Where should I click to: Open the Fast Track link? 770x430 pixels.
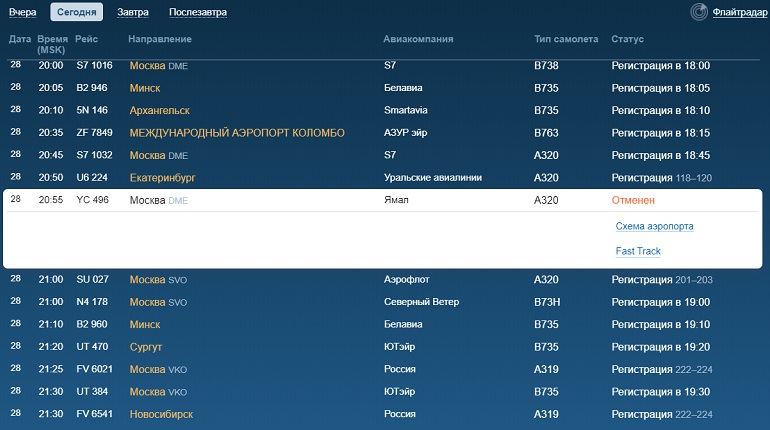[638, 251]
